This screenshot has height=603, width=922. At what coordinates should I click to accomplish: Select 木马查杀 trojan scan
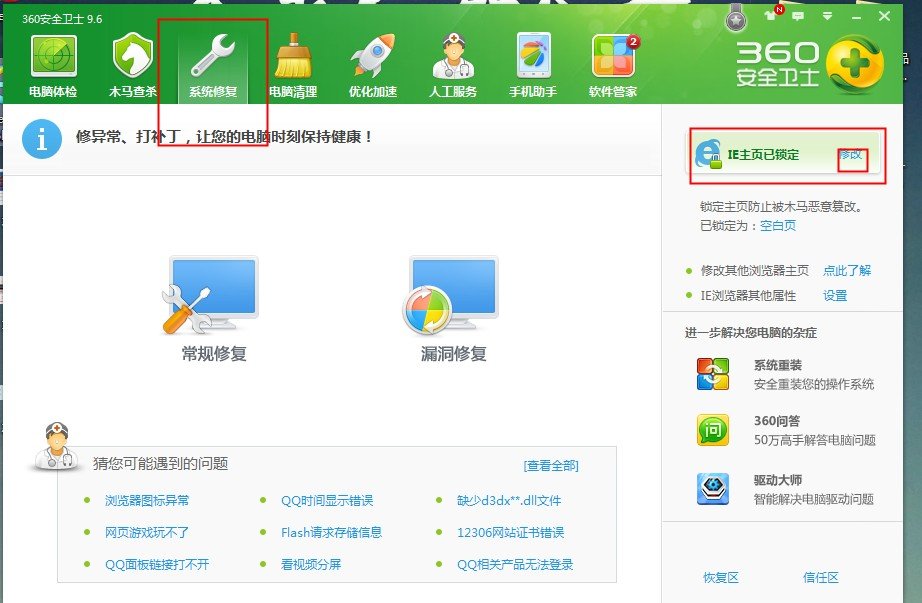pos(133,62)
